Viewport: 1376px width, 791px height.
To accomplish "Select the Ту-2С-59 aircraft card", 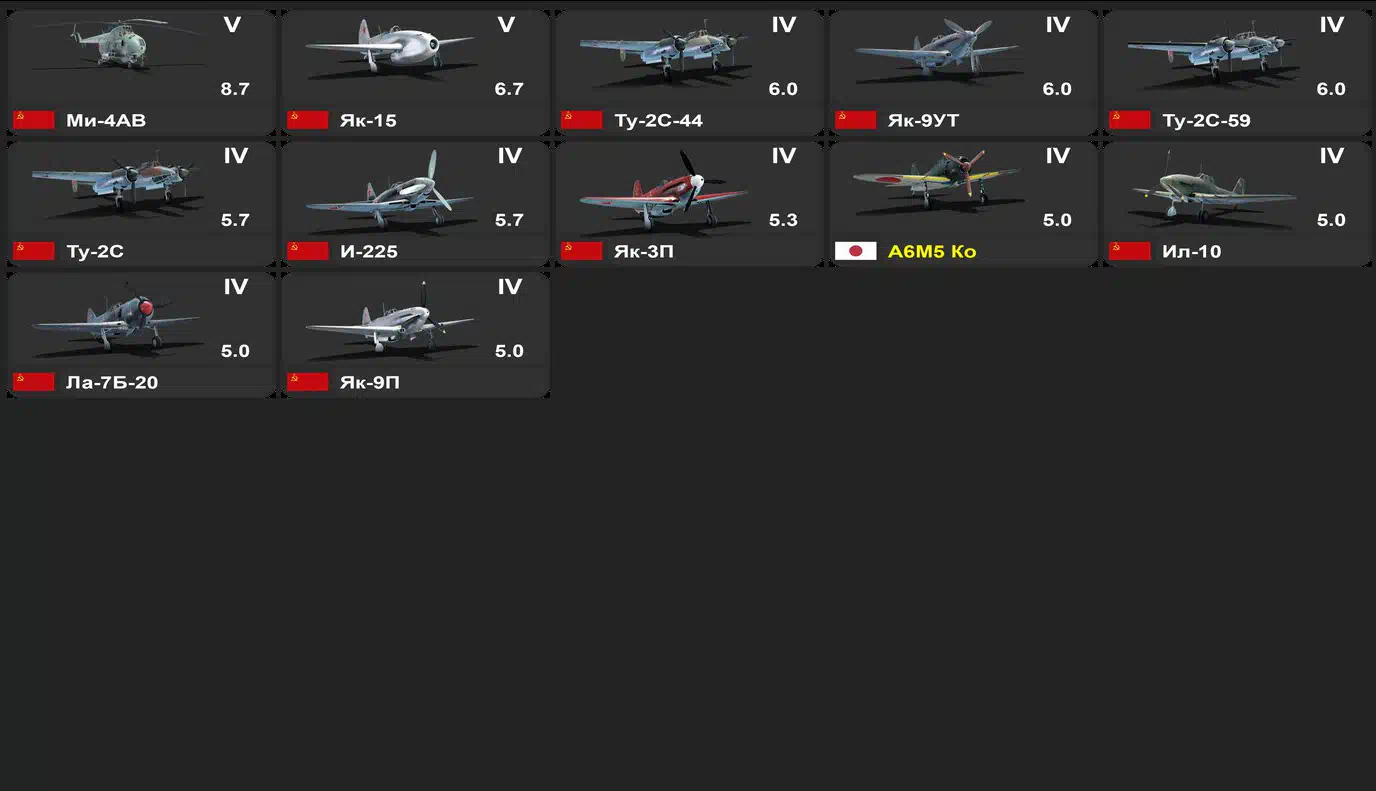I will pos(1237,73).
